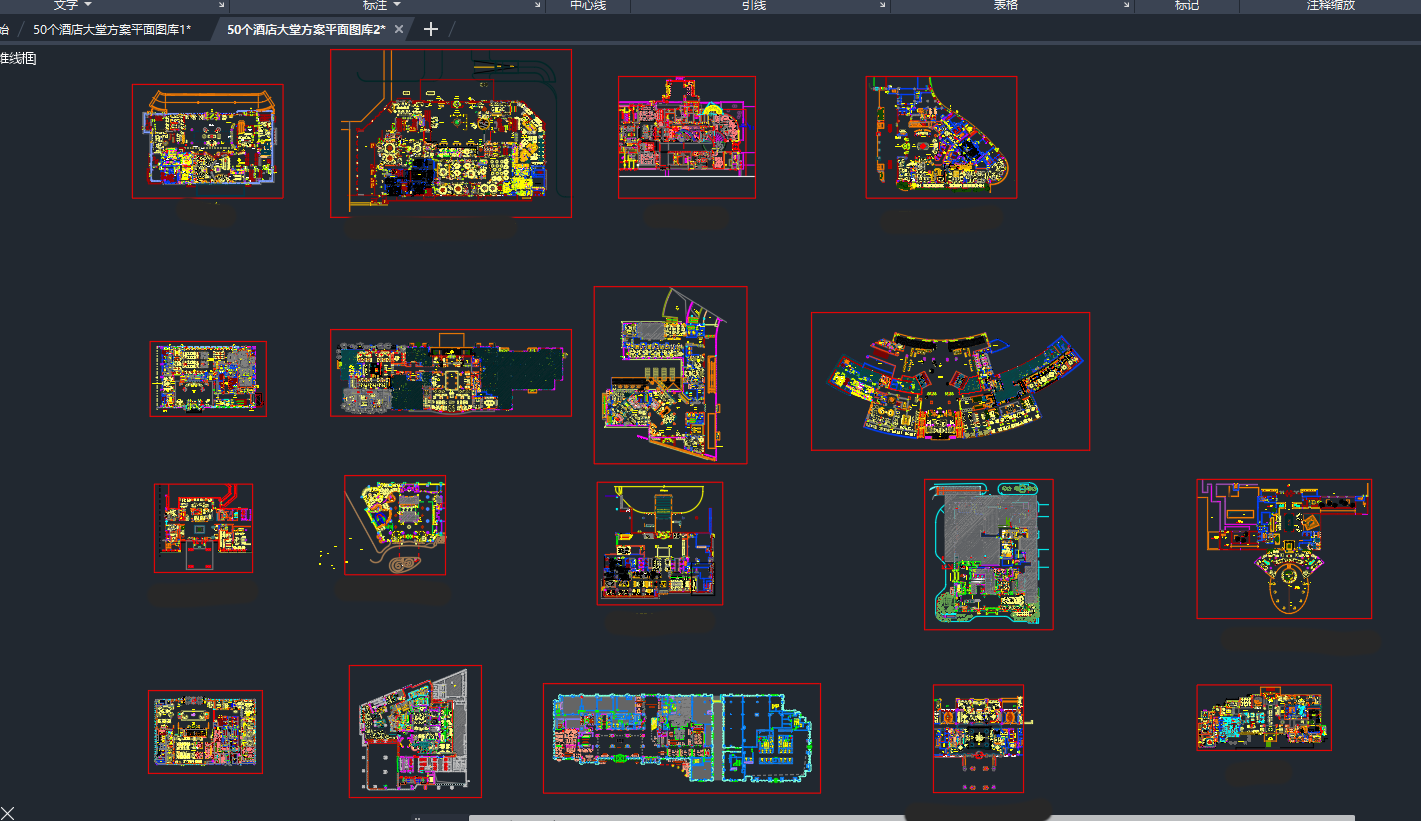Click the 引线 panel title

point(753,5)
